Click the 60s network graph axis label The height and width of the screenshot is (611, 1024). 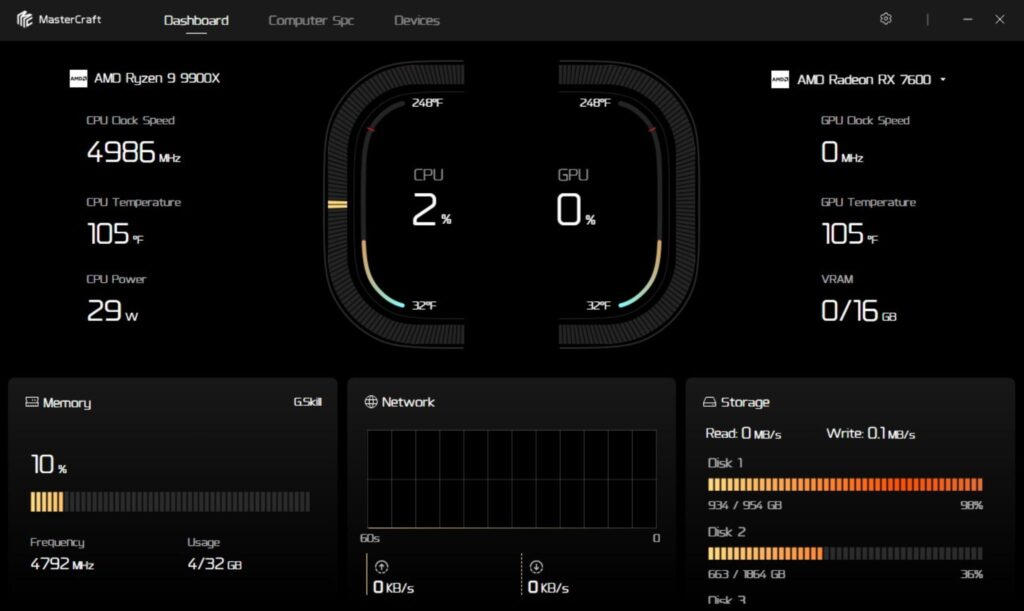coord(370,538)
